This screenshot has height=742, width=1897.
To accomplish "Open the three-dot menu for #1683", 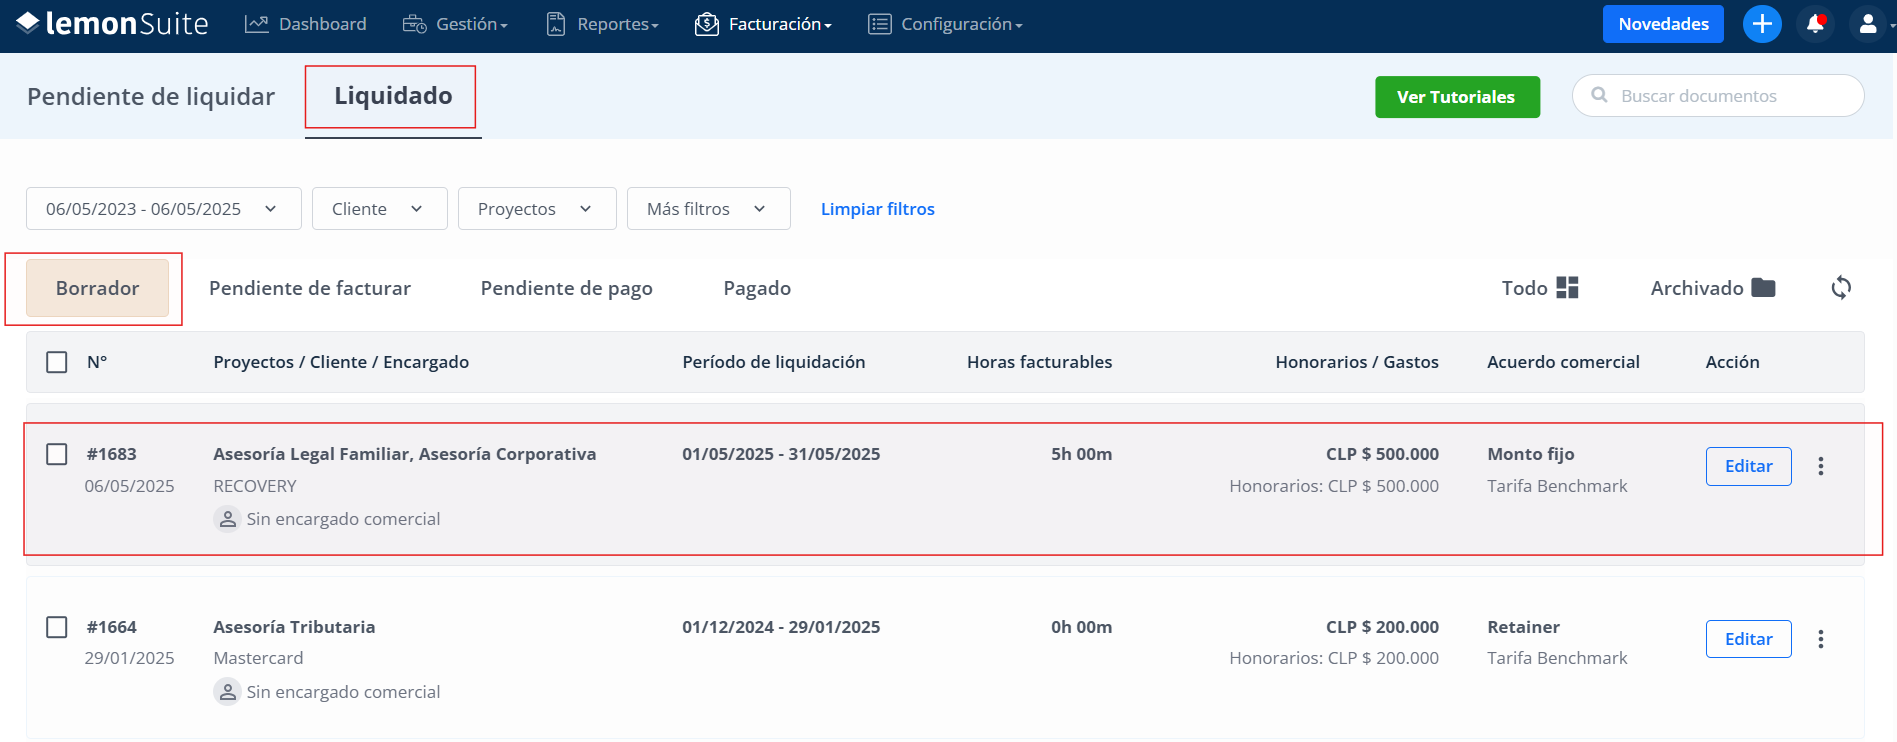I will (x=1821, y=466).
